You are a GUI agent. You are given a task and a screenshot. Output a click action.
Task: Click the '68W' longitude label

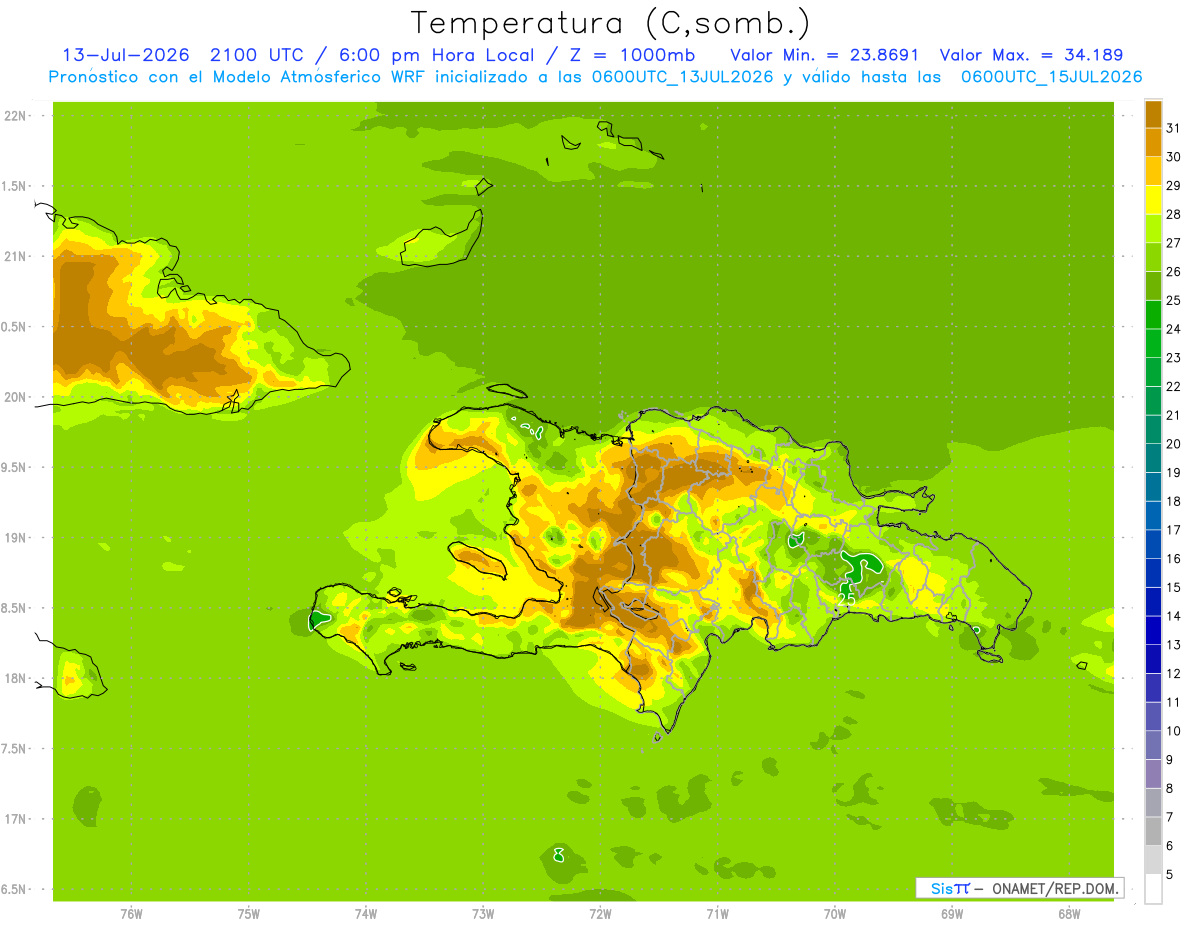pyautogui.click(x=1069, y=913)
